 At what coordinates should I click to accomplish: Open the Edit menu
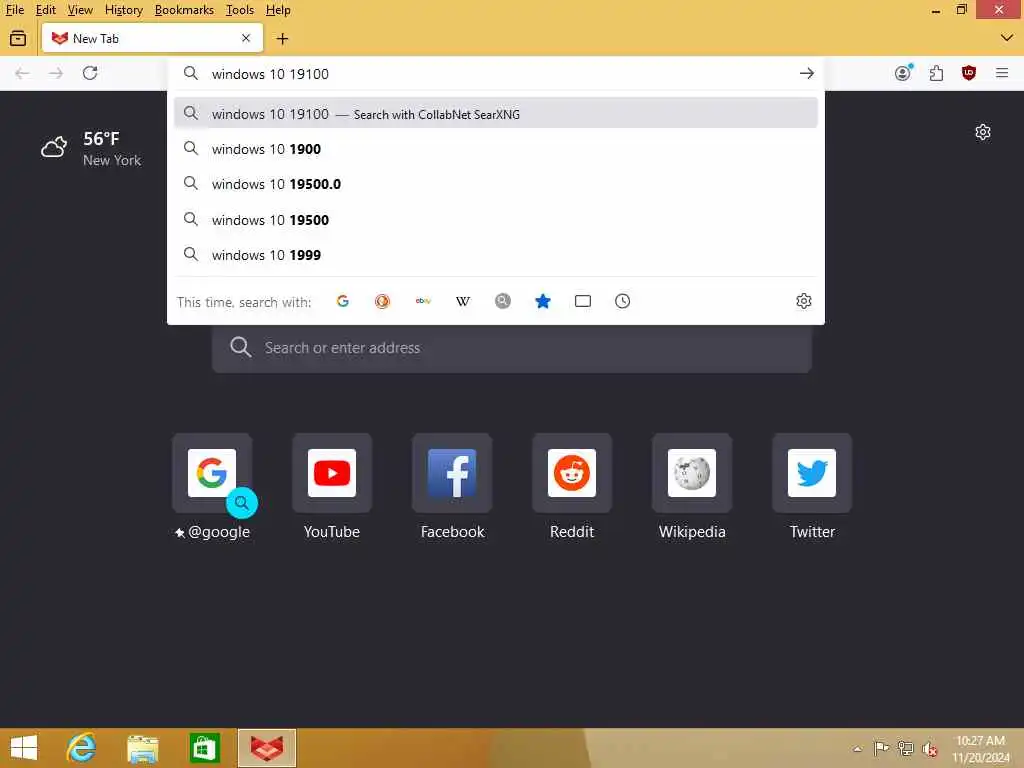tap(46, 10)
